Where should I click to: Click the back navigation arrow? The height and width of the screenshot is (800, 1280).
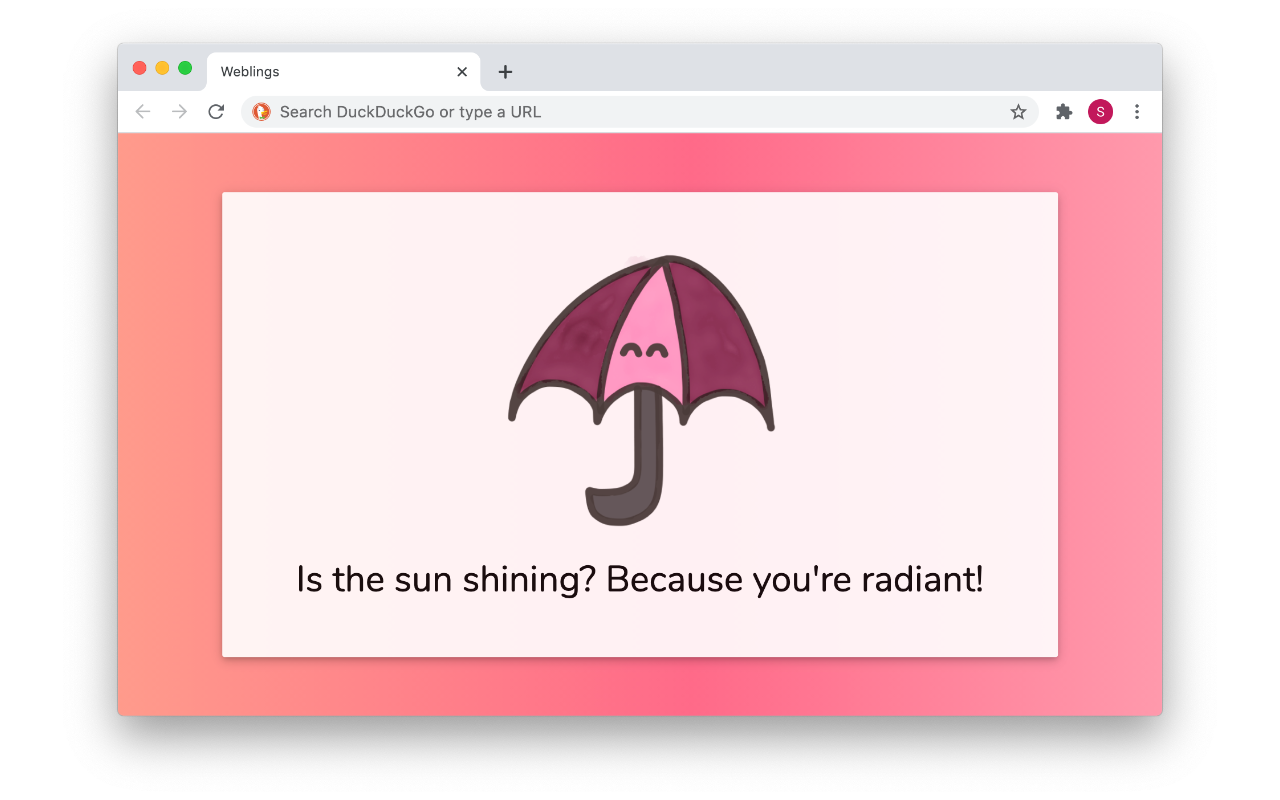[x=143, y=112]
